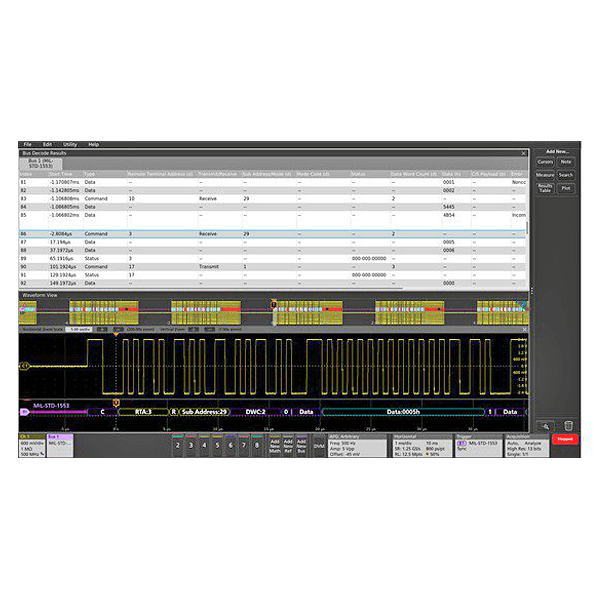Click the Measure button
Image resolution: width=600 pixels, height=600 pixels.
pyautogui.click(x=545, y=175)
